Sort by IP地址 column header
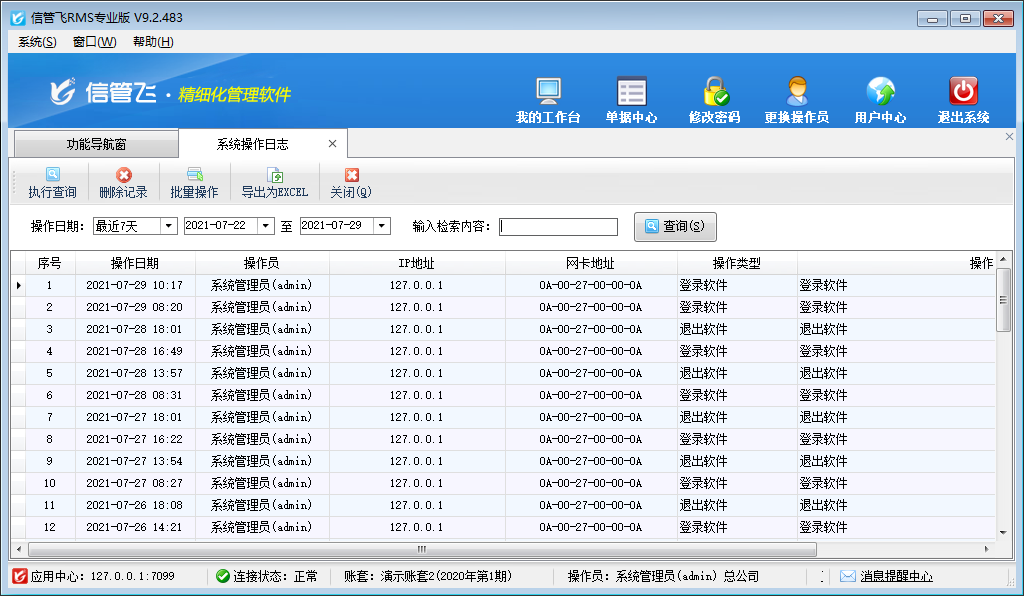The image size is (1024, 596). point(417,263)
